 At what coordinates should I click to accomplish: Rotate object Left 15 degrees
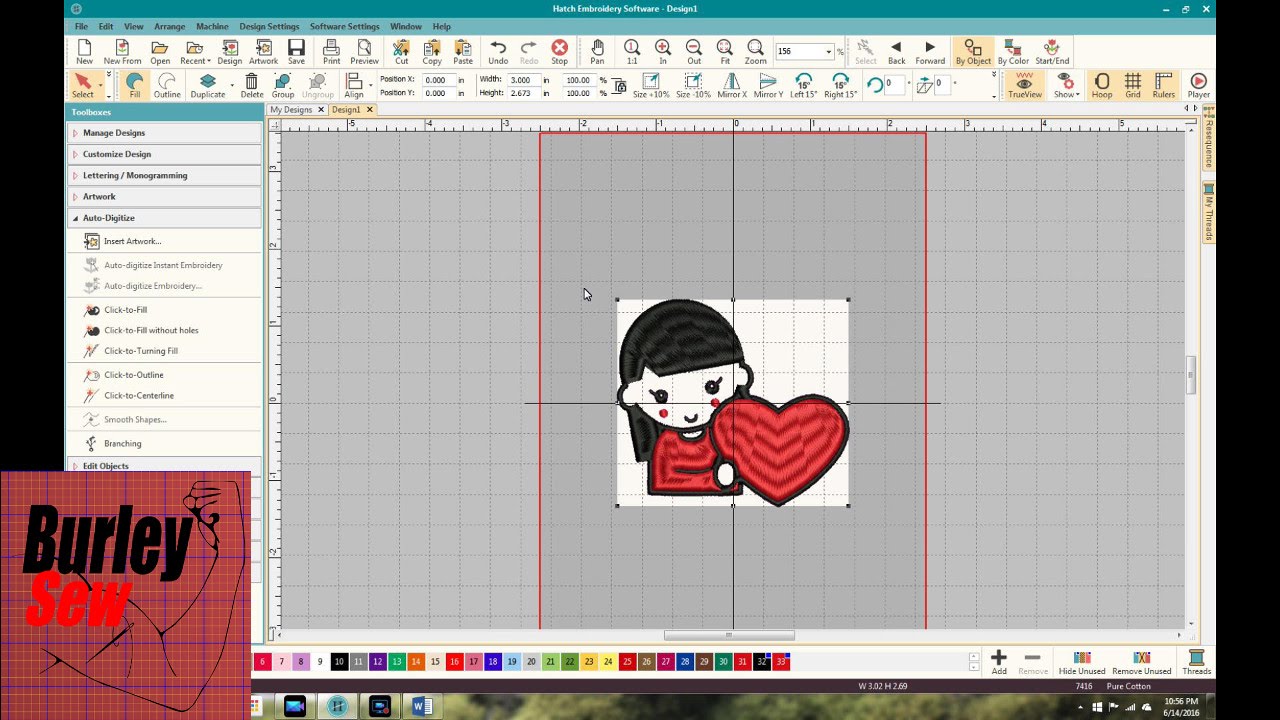tap(803, 86)
